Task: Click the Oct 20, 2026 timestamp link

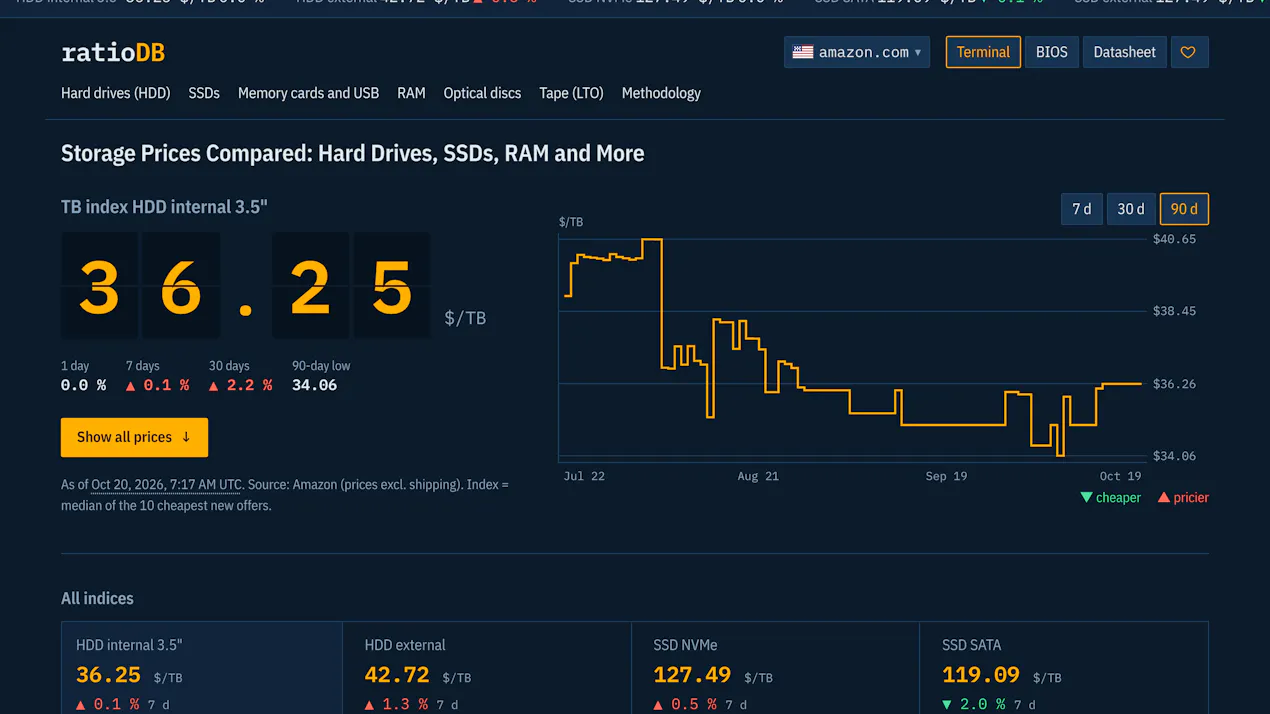Action: [x=167, y=485]
